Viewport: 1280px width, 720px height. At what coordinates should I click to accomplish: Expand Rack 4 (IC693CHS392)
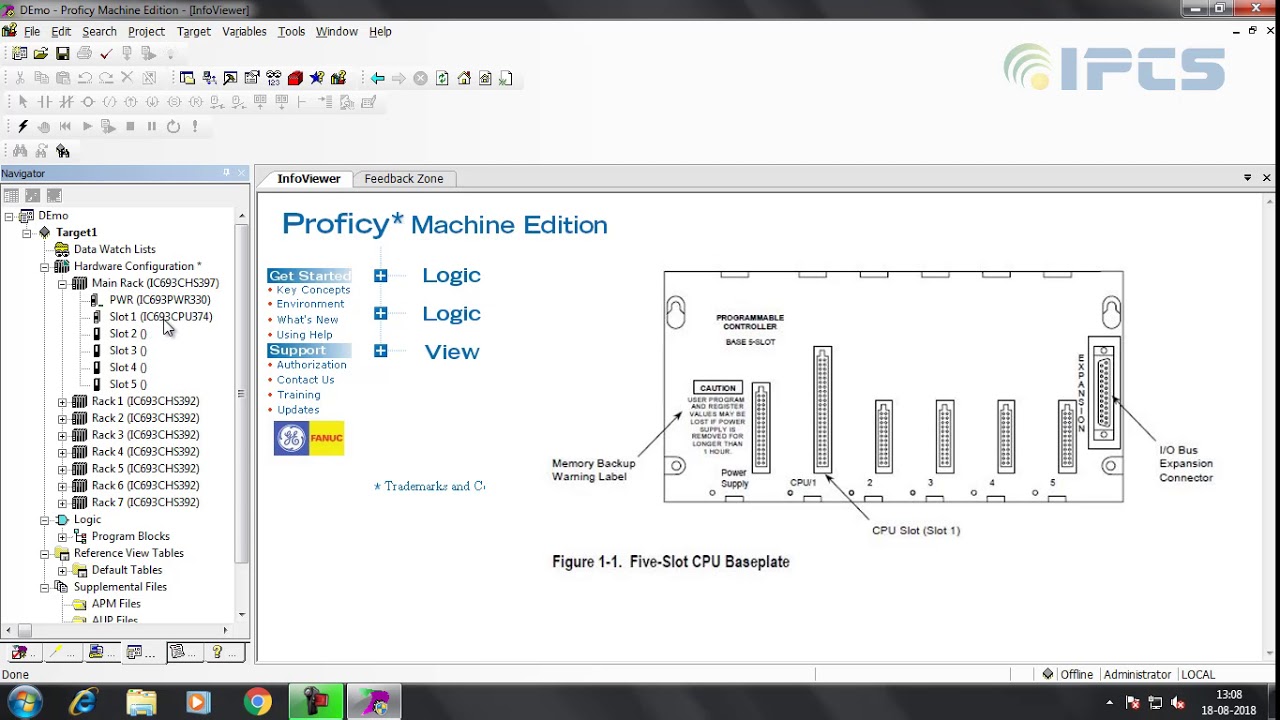coord(62,452)
